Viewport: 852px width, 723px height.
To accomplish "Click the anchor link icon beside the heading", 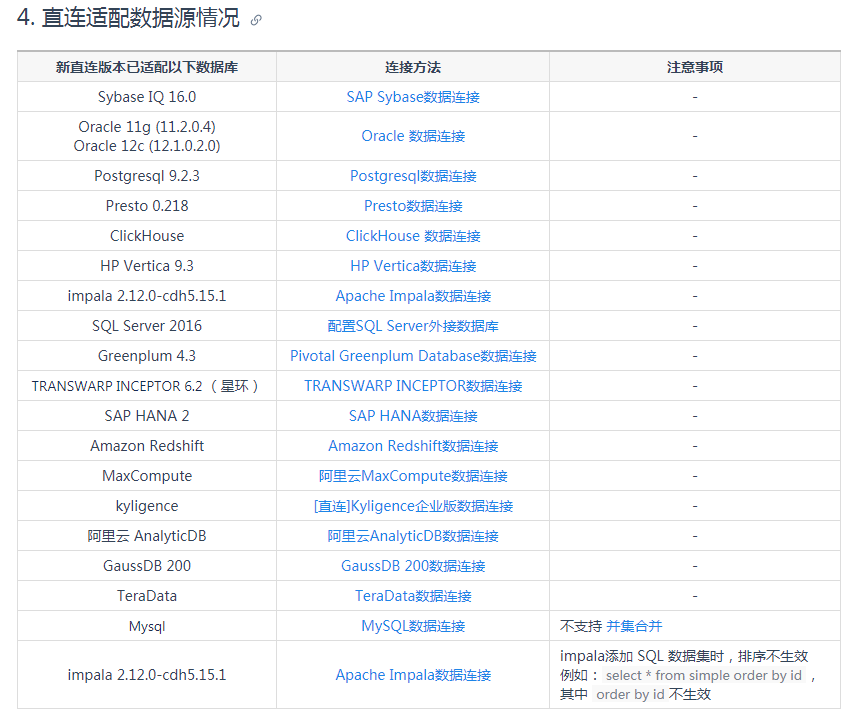I will point(256,20).
